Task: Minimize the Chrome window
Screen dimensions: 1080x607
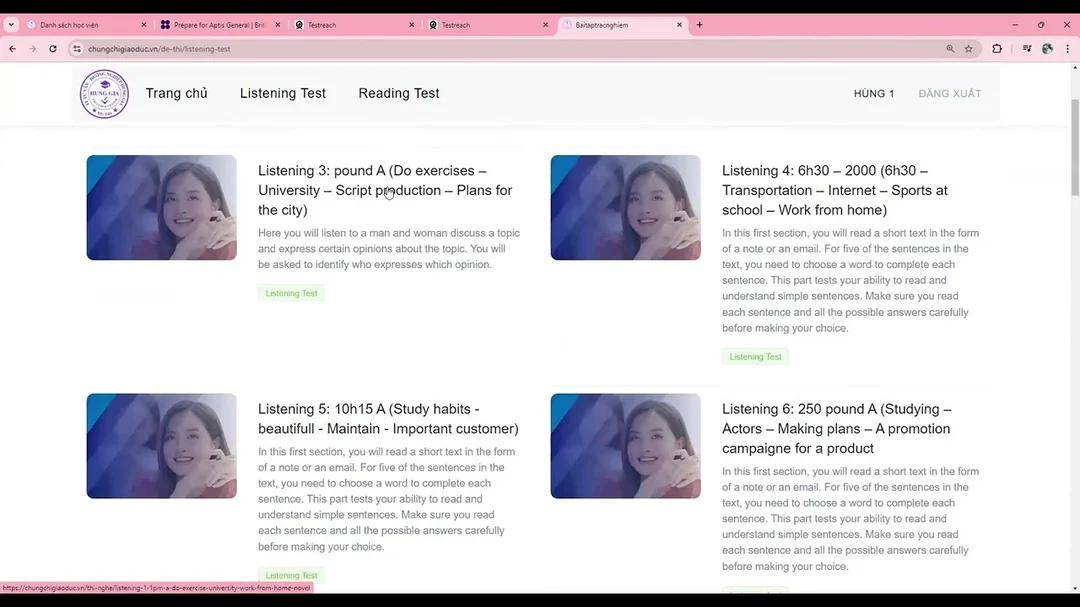Action: click(1015, 25)
